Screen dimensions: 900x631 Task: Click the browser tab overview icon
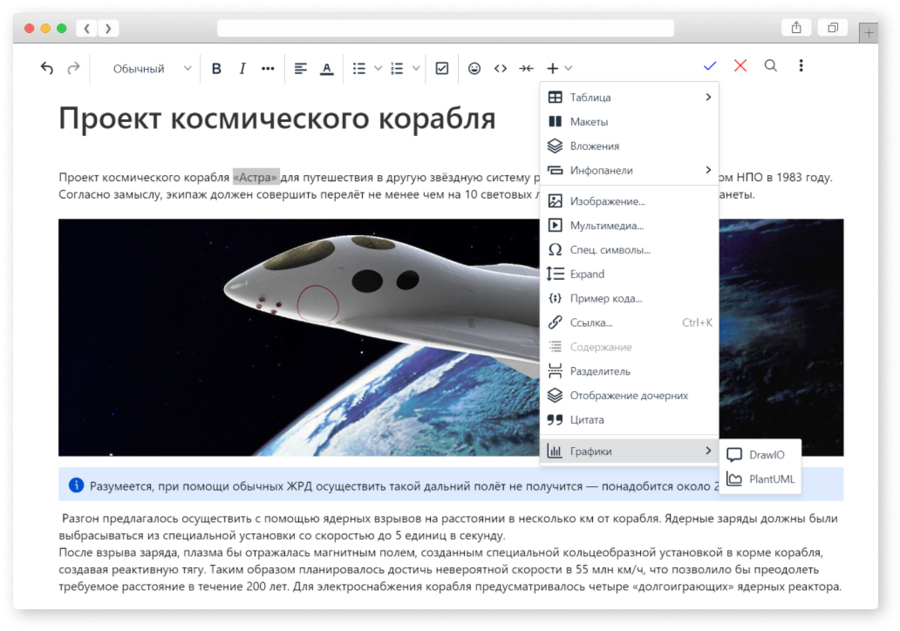click(x=833, y=28)
